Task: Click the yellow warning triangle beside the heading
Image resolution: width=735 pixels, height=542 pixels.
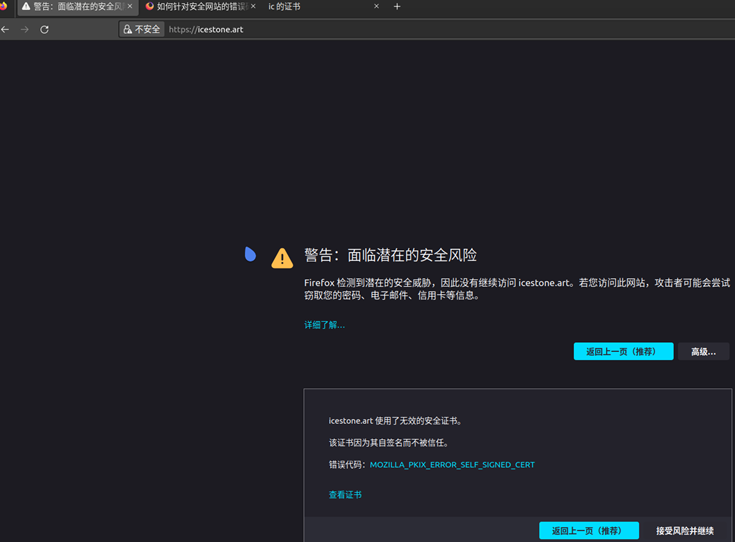Action: pos(282,258)
